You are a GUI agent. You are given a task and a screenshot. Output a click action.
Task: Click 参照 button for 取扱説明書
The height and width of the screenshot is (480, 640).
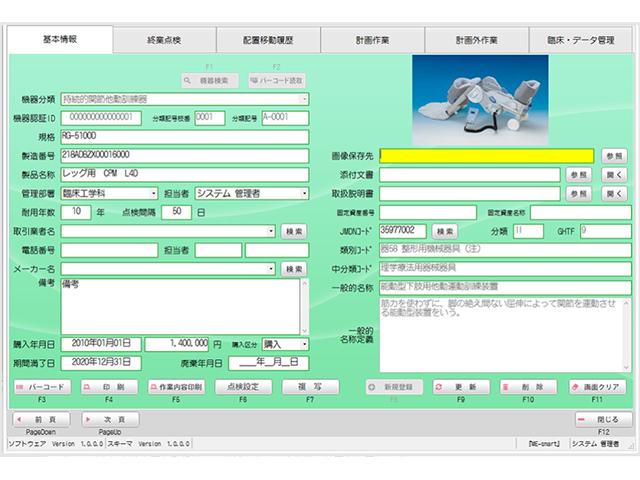coord(579,194)
